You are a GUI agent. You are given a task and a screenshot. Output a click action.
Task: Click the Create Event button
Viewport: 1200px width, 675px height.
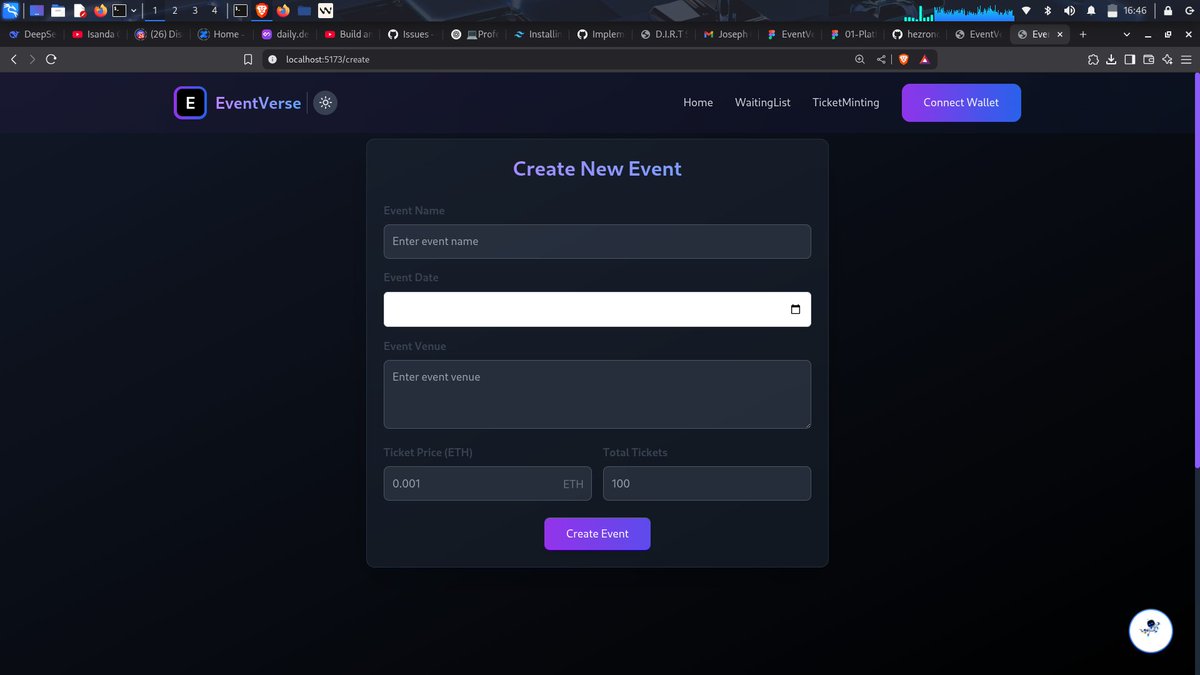597,533
